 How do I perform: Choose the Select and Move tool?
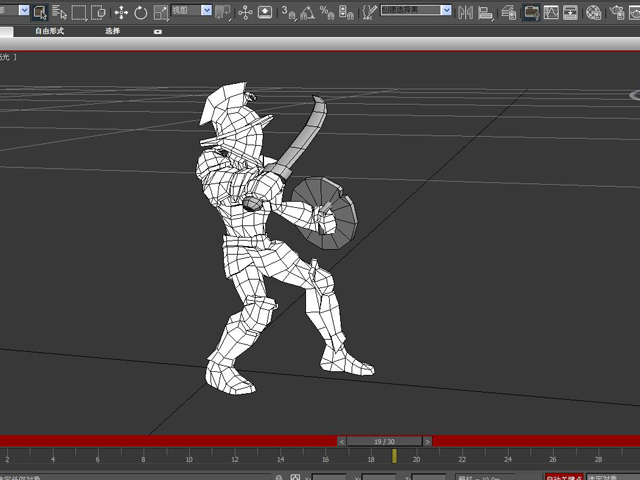pos(122,12)
